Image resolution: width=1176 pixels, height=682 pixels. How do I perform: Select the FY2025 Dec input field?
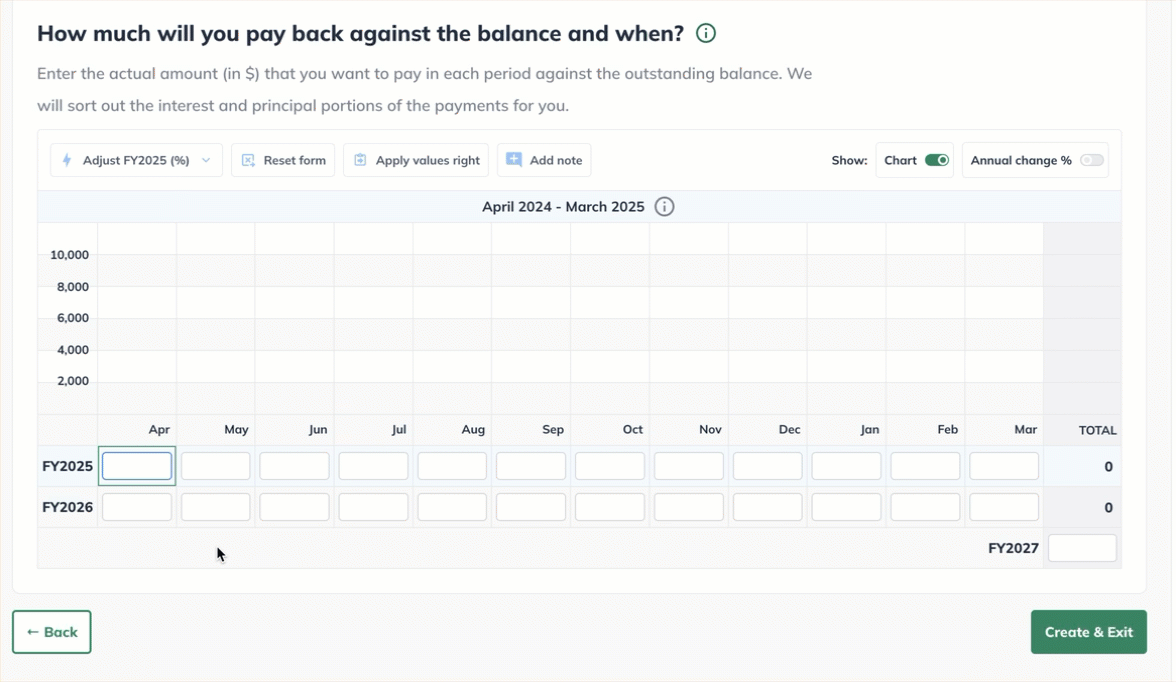pos(767,466)
